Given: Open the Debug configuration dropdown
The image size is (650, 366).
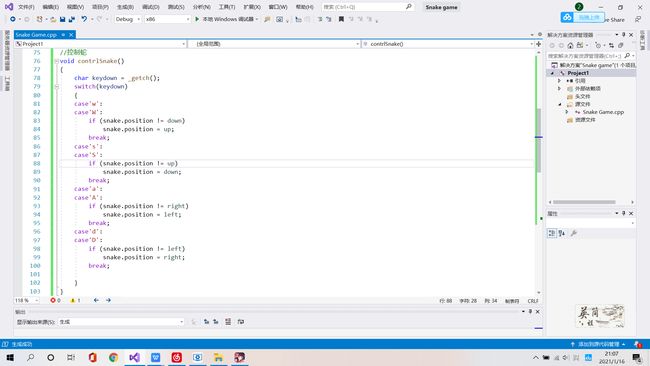Looking at the screenshot, I should click(127, 19).
